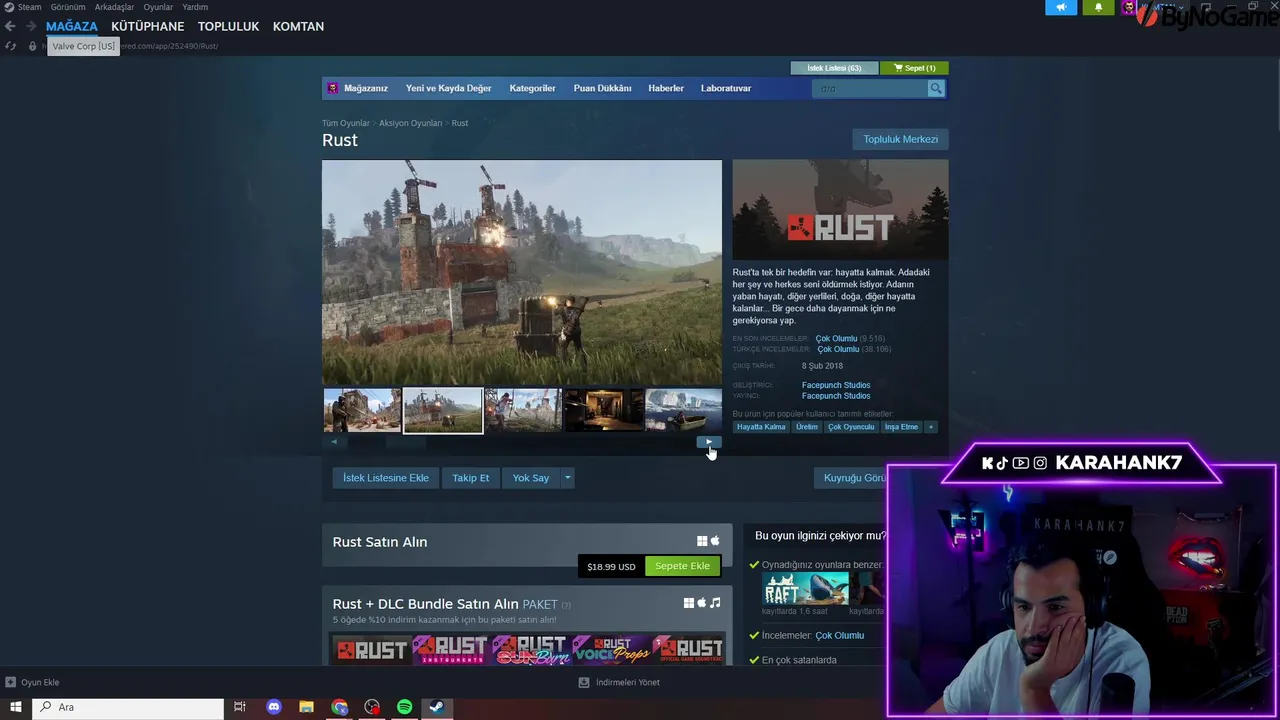Click the Çok Olumlu recent reviews link
1280x720 pixels.
[x=836, y=339]
